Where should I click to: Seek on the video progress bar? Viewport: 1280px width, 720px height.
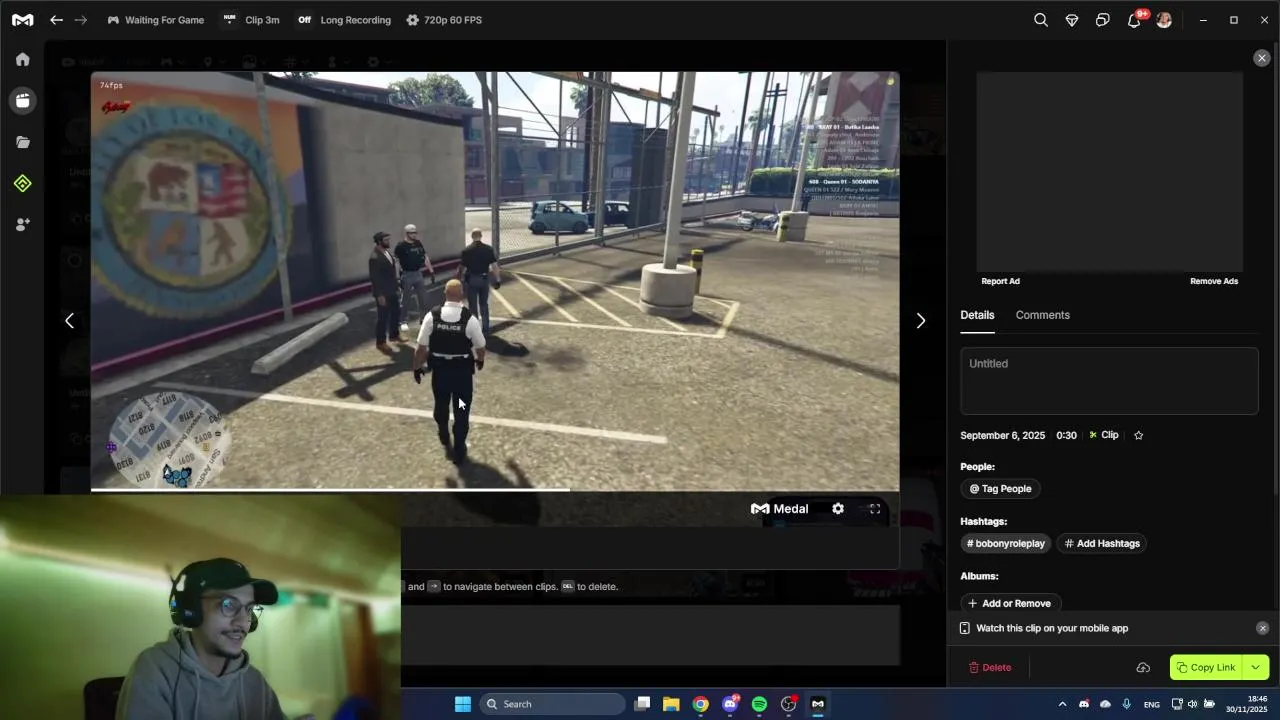click(x=495, y=490)
